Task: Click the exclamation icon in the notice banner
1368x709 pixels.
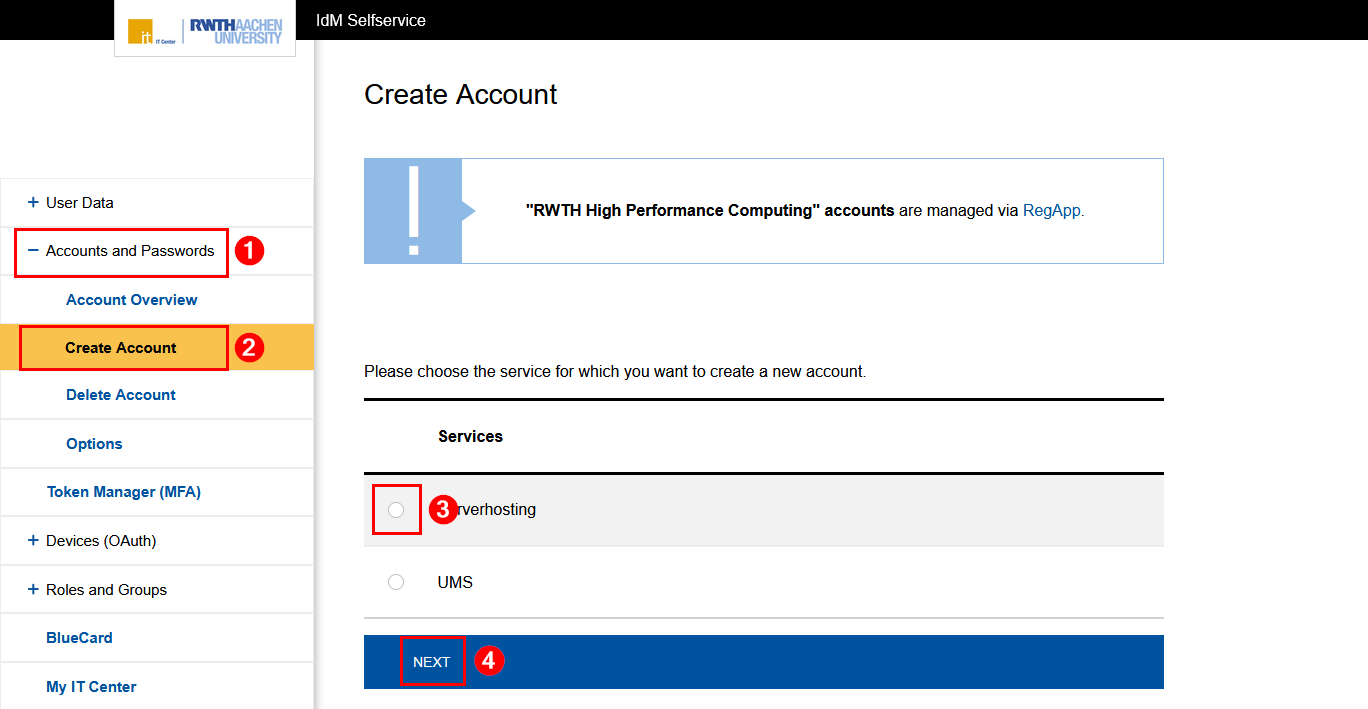Action: 412,211
